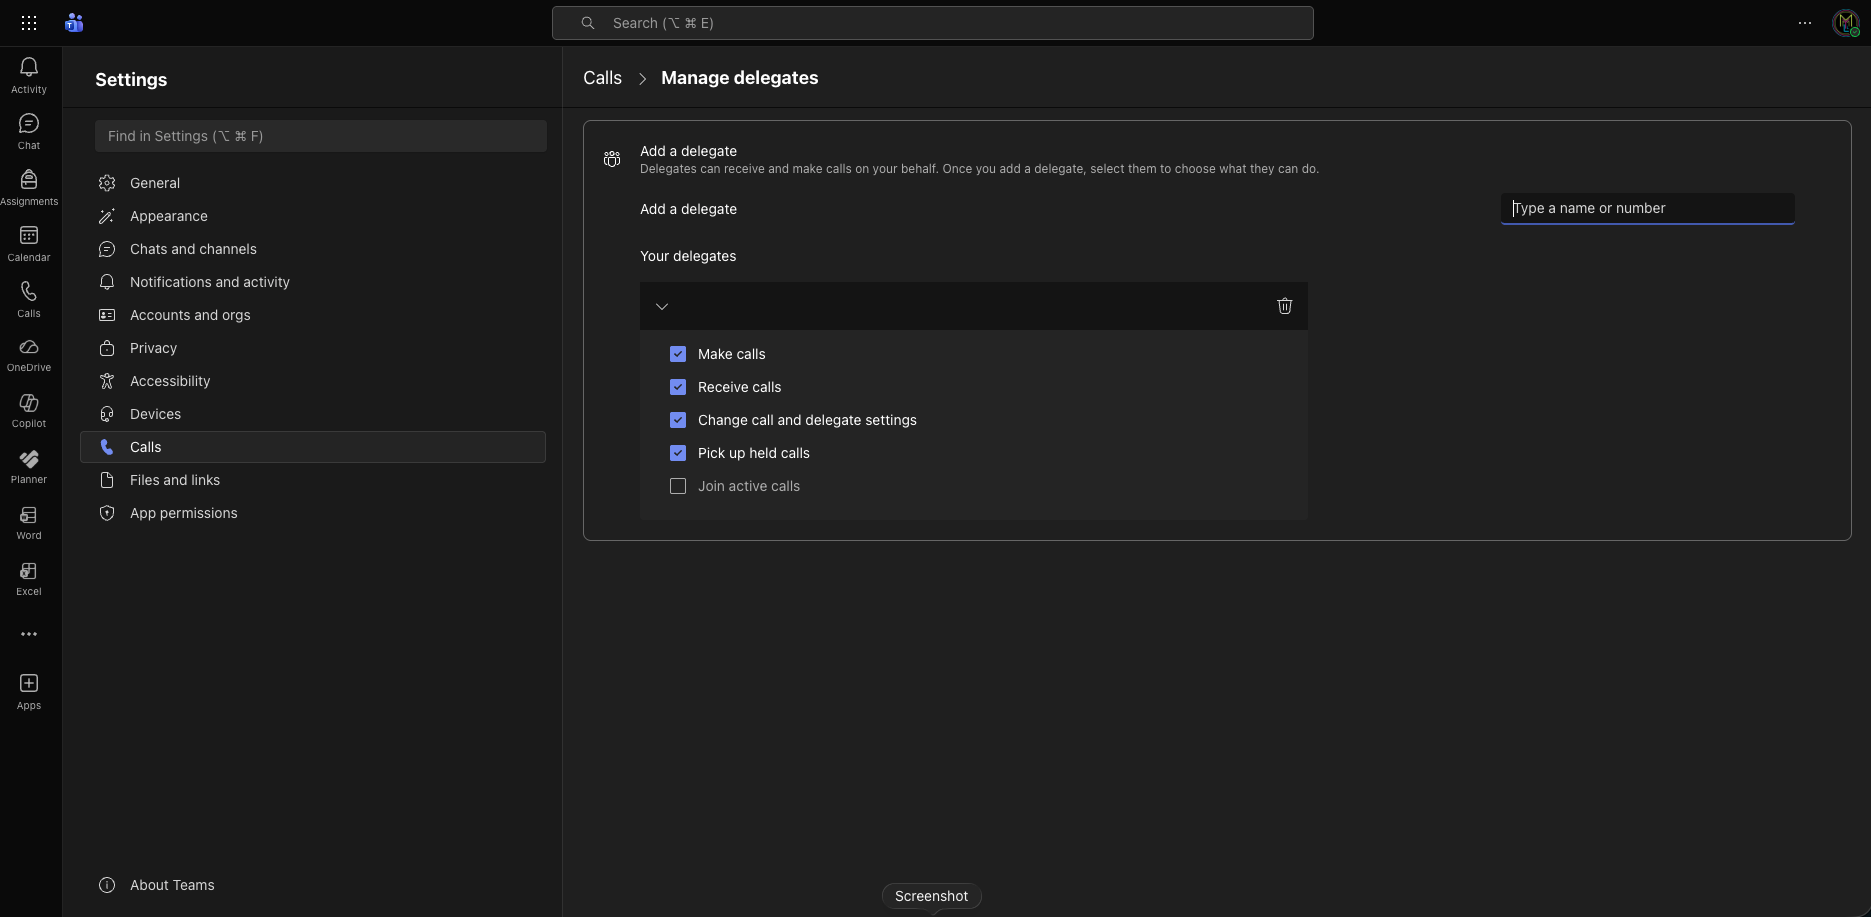Open Privacy settings
Image resolution: width=1871 pixels, height=917 pixels.
coord(313,348)
